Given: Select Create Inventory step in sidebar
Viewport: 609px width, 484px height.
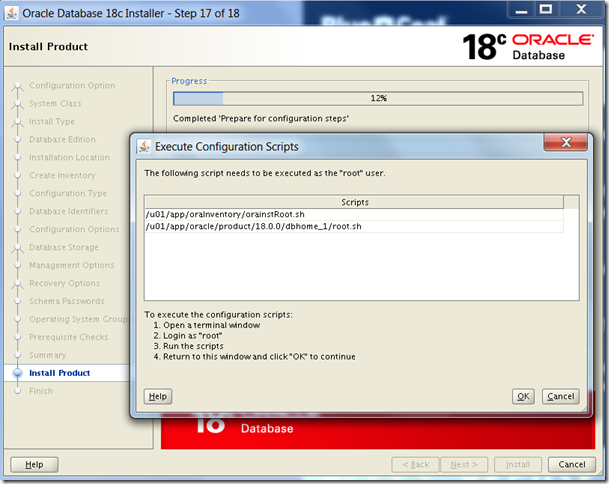Looking at the screenshot, I should click(x=62, y=176).
